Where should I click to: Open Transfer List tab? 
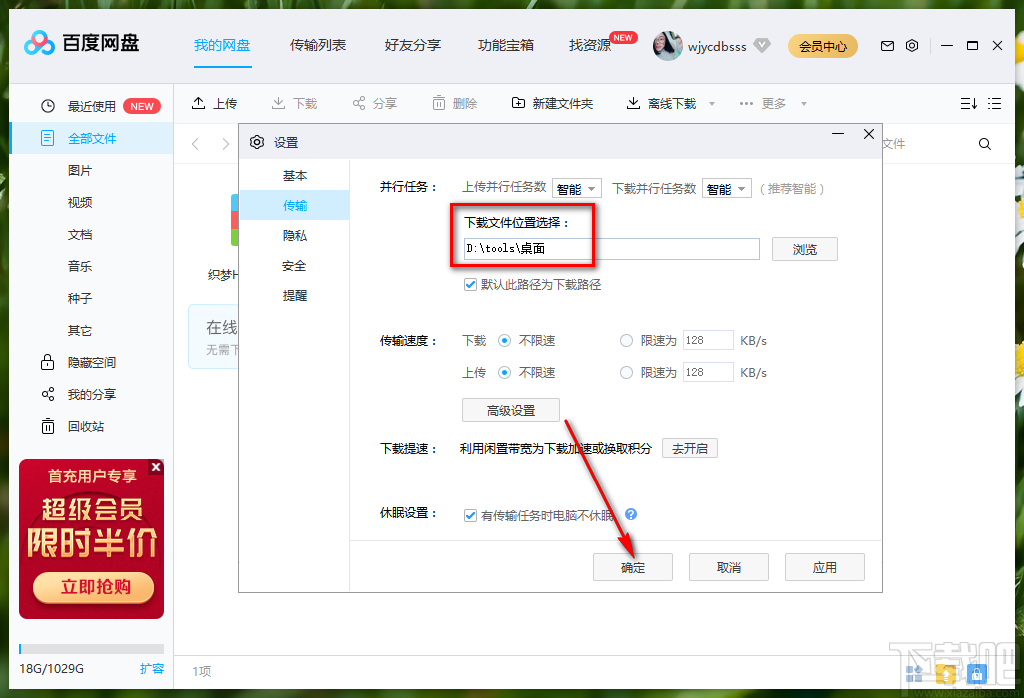pyautogui.click(x=318, y=45)
